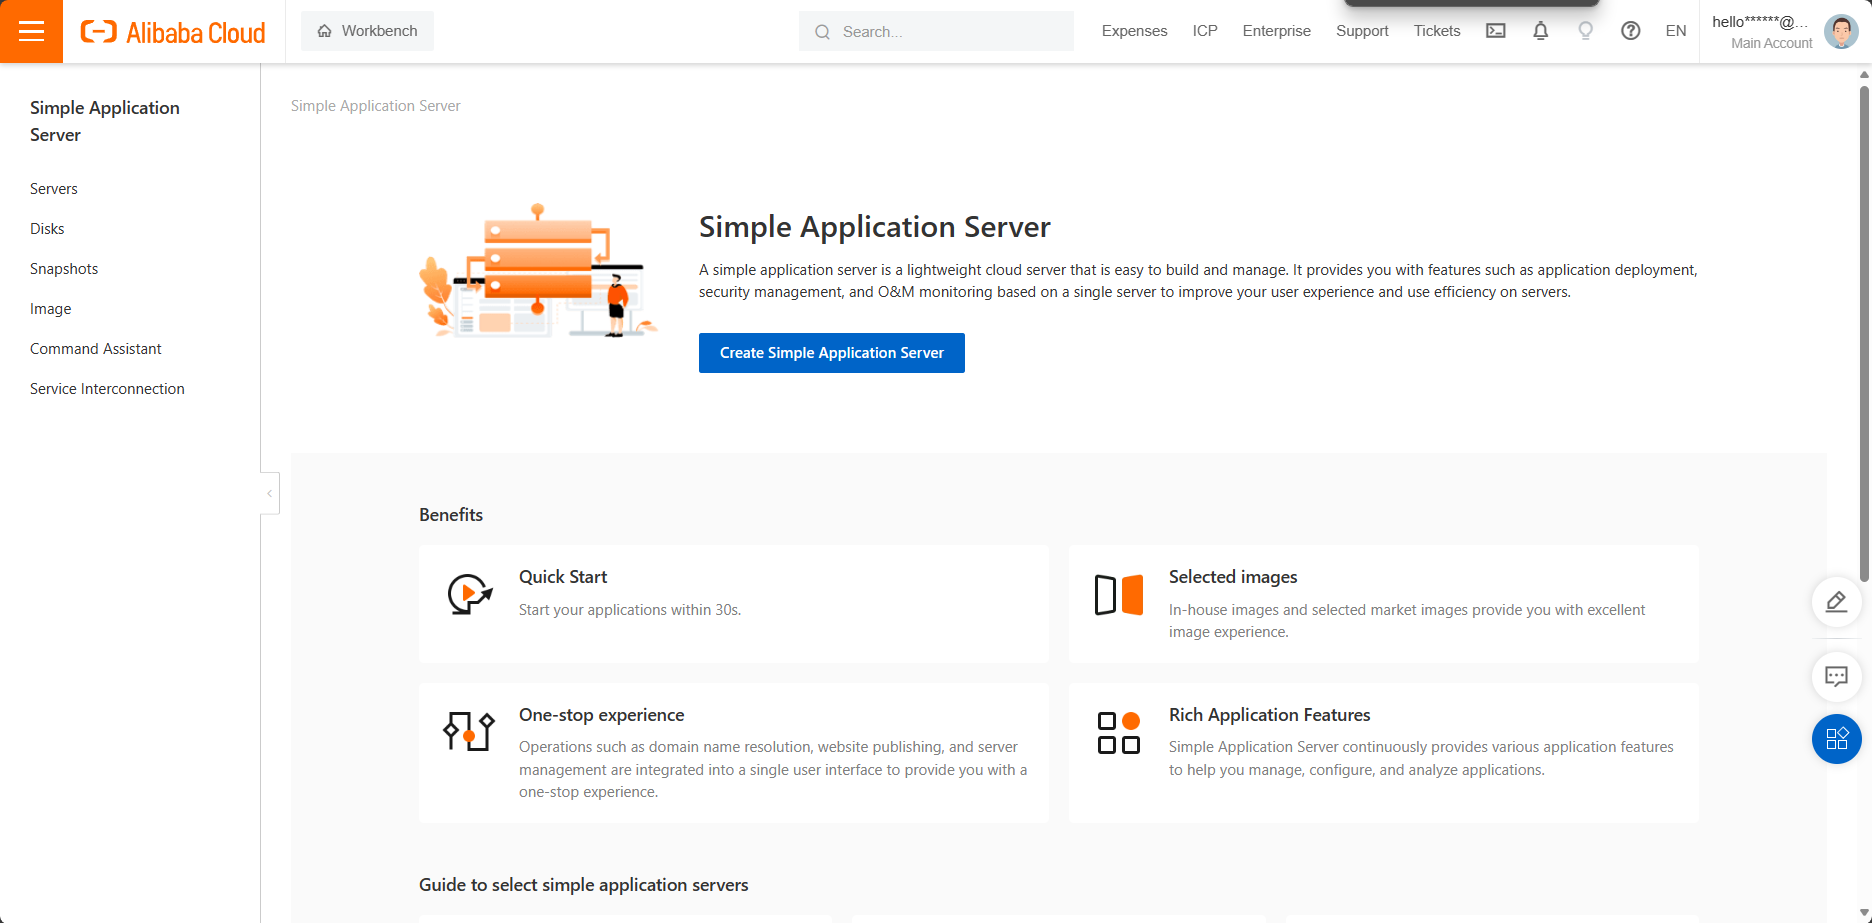Click the hello account name
1872x923 pixels.
[x=1760, y=21]
